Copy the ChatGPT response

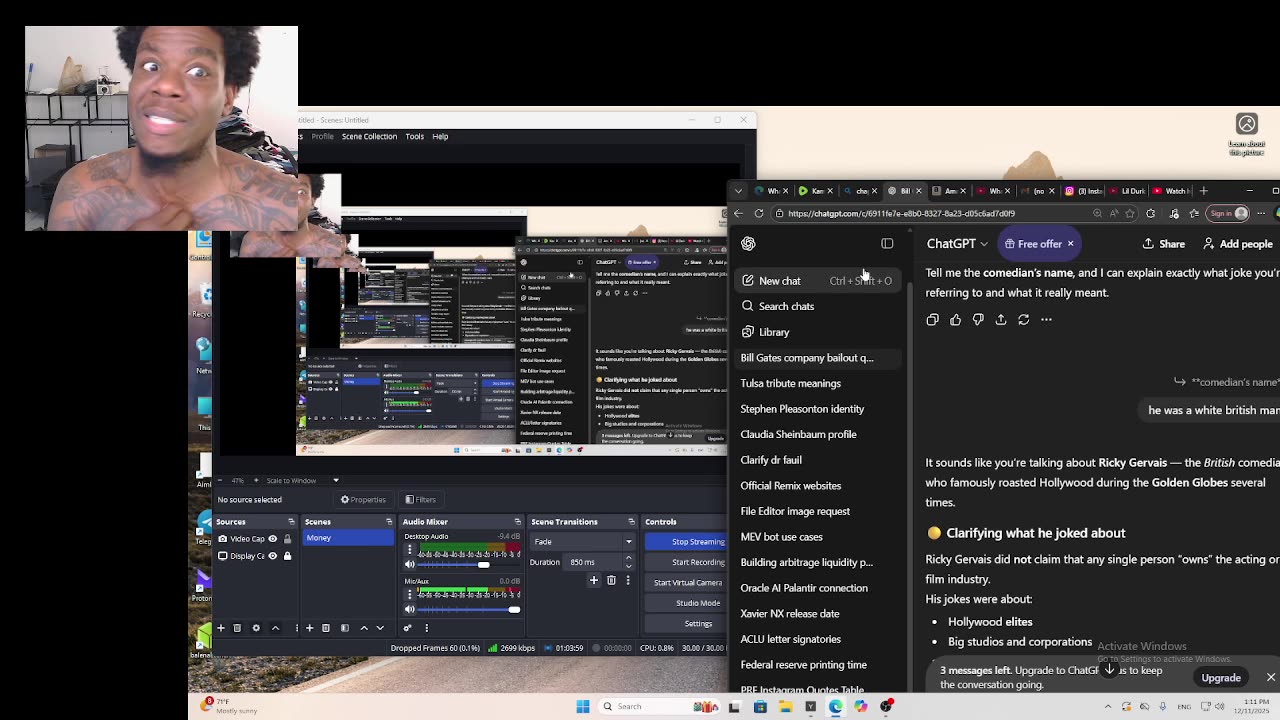[x=932, y=319]
